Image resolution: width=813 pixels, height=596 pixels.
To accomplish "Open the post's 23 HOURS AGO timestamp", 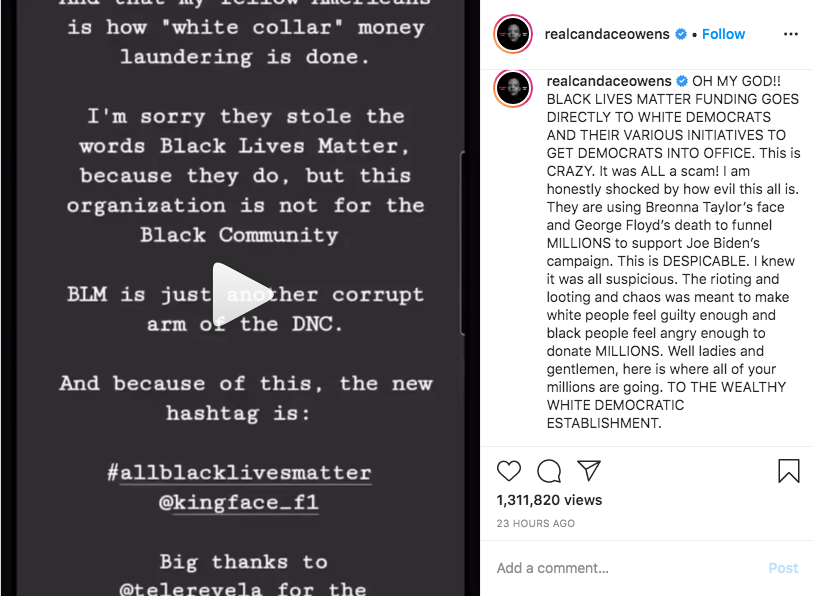I will point(535,523).
